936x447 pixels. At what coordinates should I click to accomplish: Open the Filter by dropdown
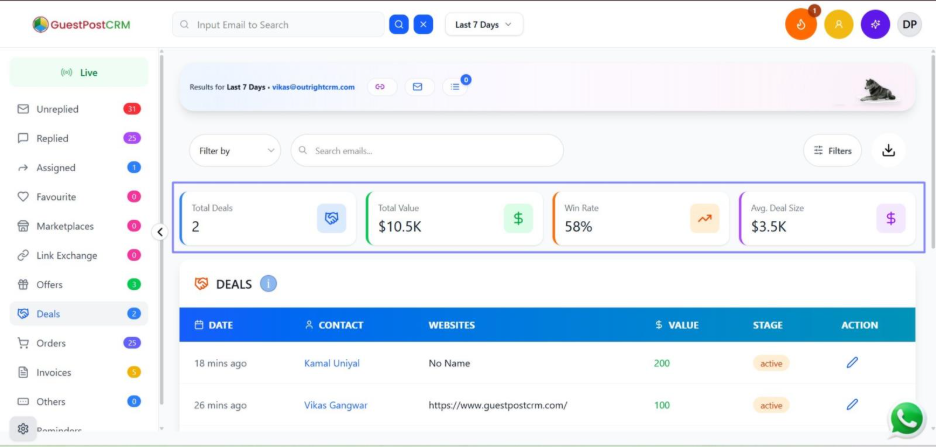click(234, 151)
